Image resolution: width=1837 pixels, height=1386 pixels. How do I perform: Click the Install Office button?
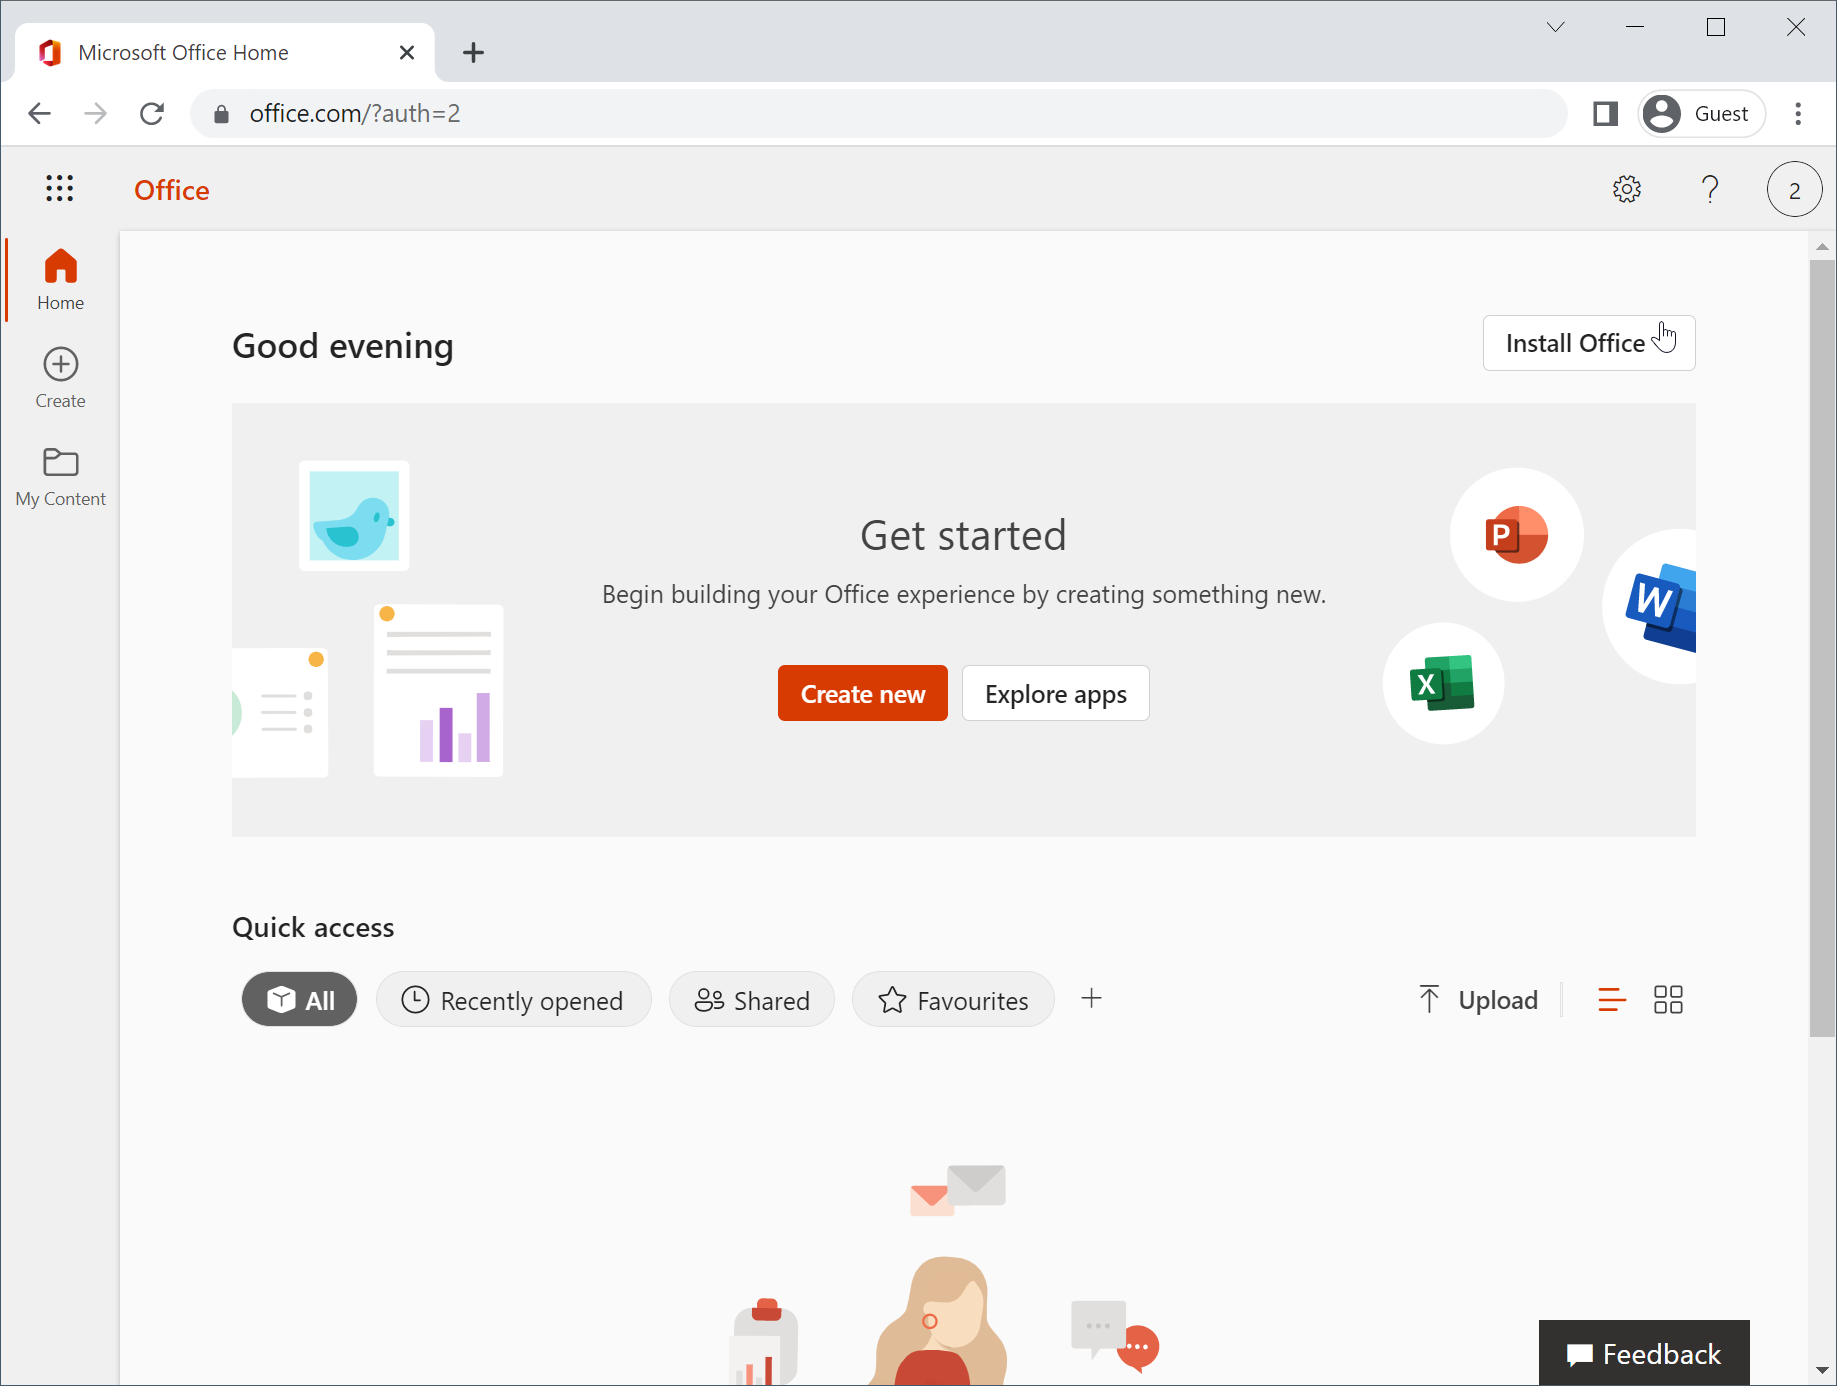point(1589,343)
